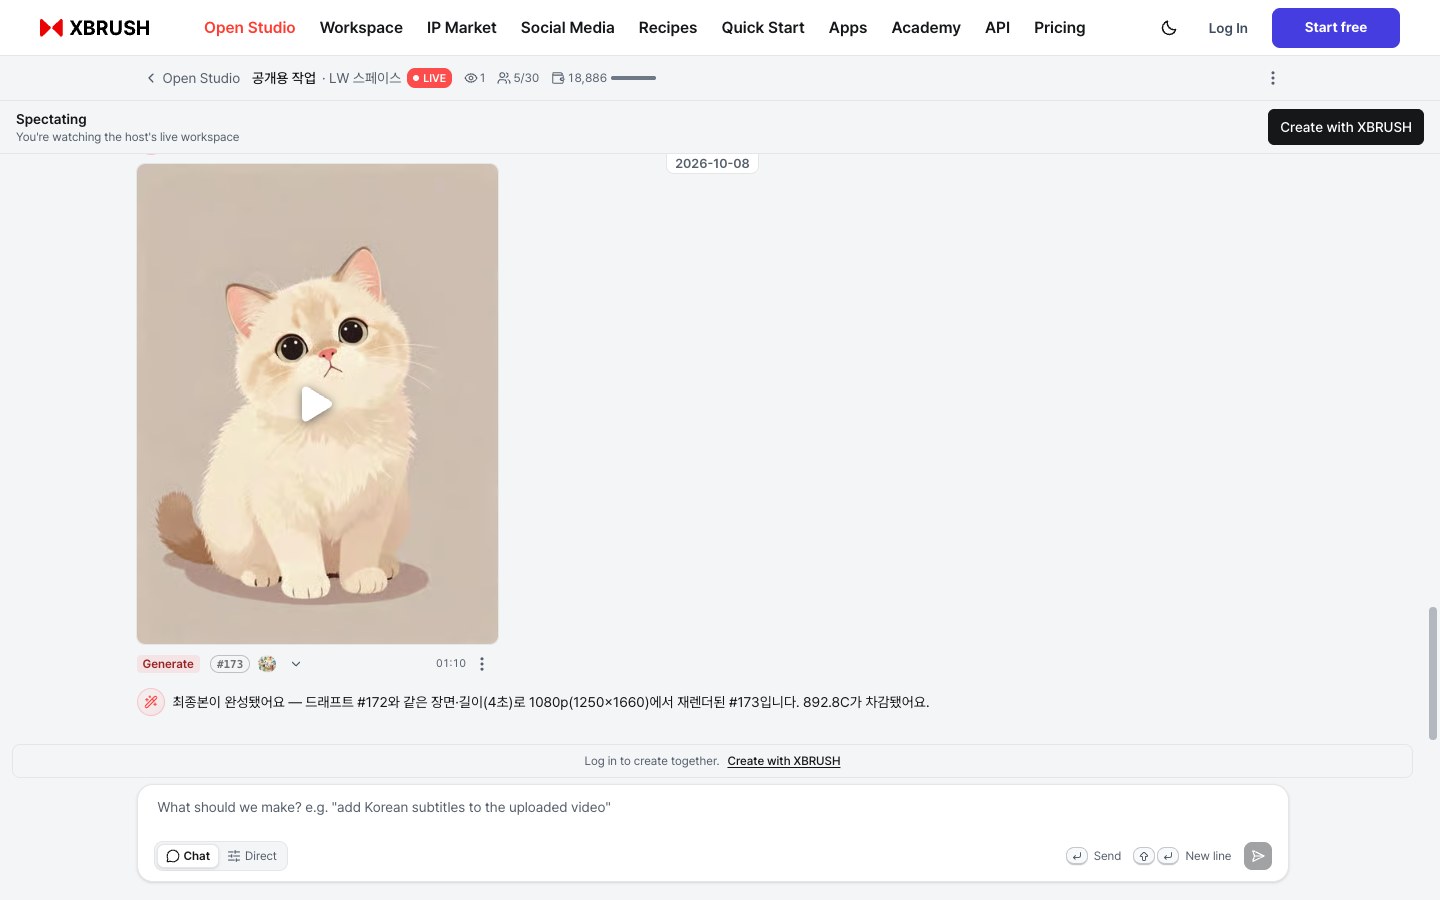1440x900 pixels.
Task: Click the participants 5/30 icon
Action: pyautogui.click(x=504, y=78)
